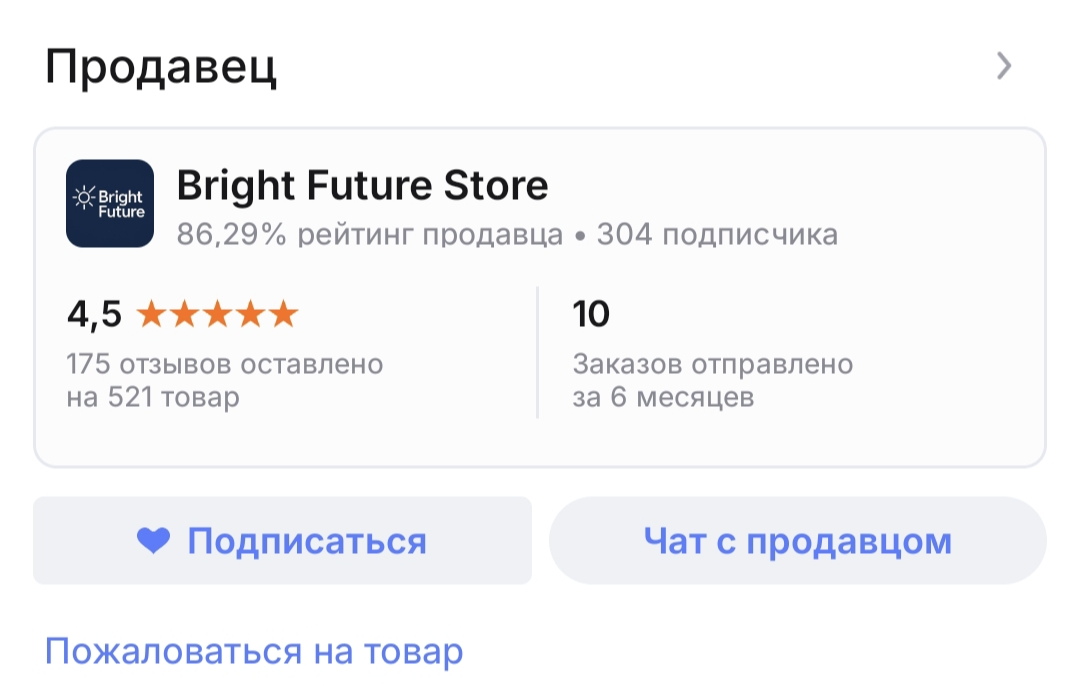Click the heart icon on Подписаться
The height and width of the screenshot is (689, 1079).
click(x=154, y=541)
